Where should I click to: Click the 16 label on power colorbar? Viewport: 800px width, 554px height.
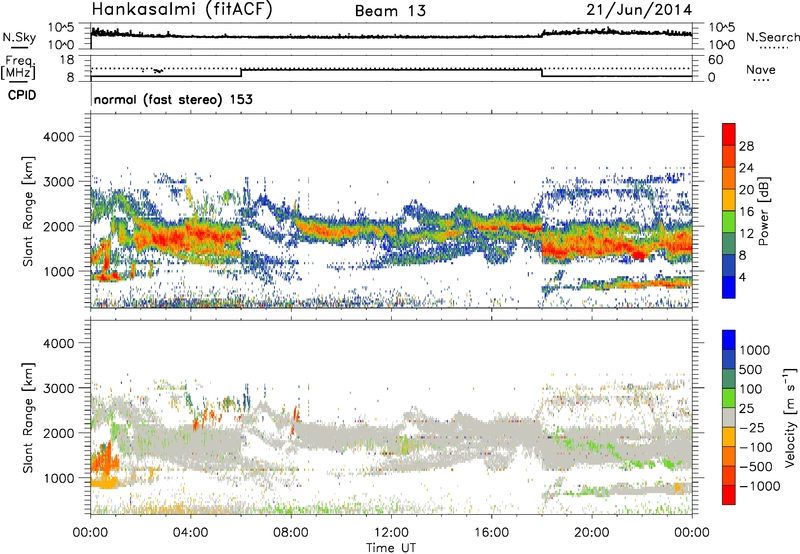(746, 212)
